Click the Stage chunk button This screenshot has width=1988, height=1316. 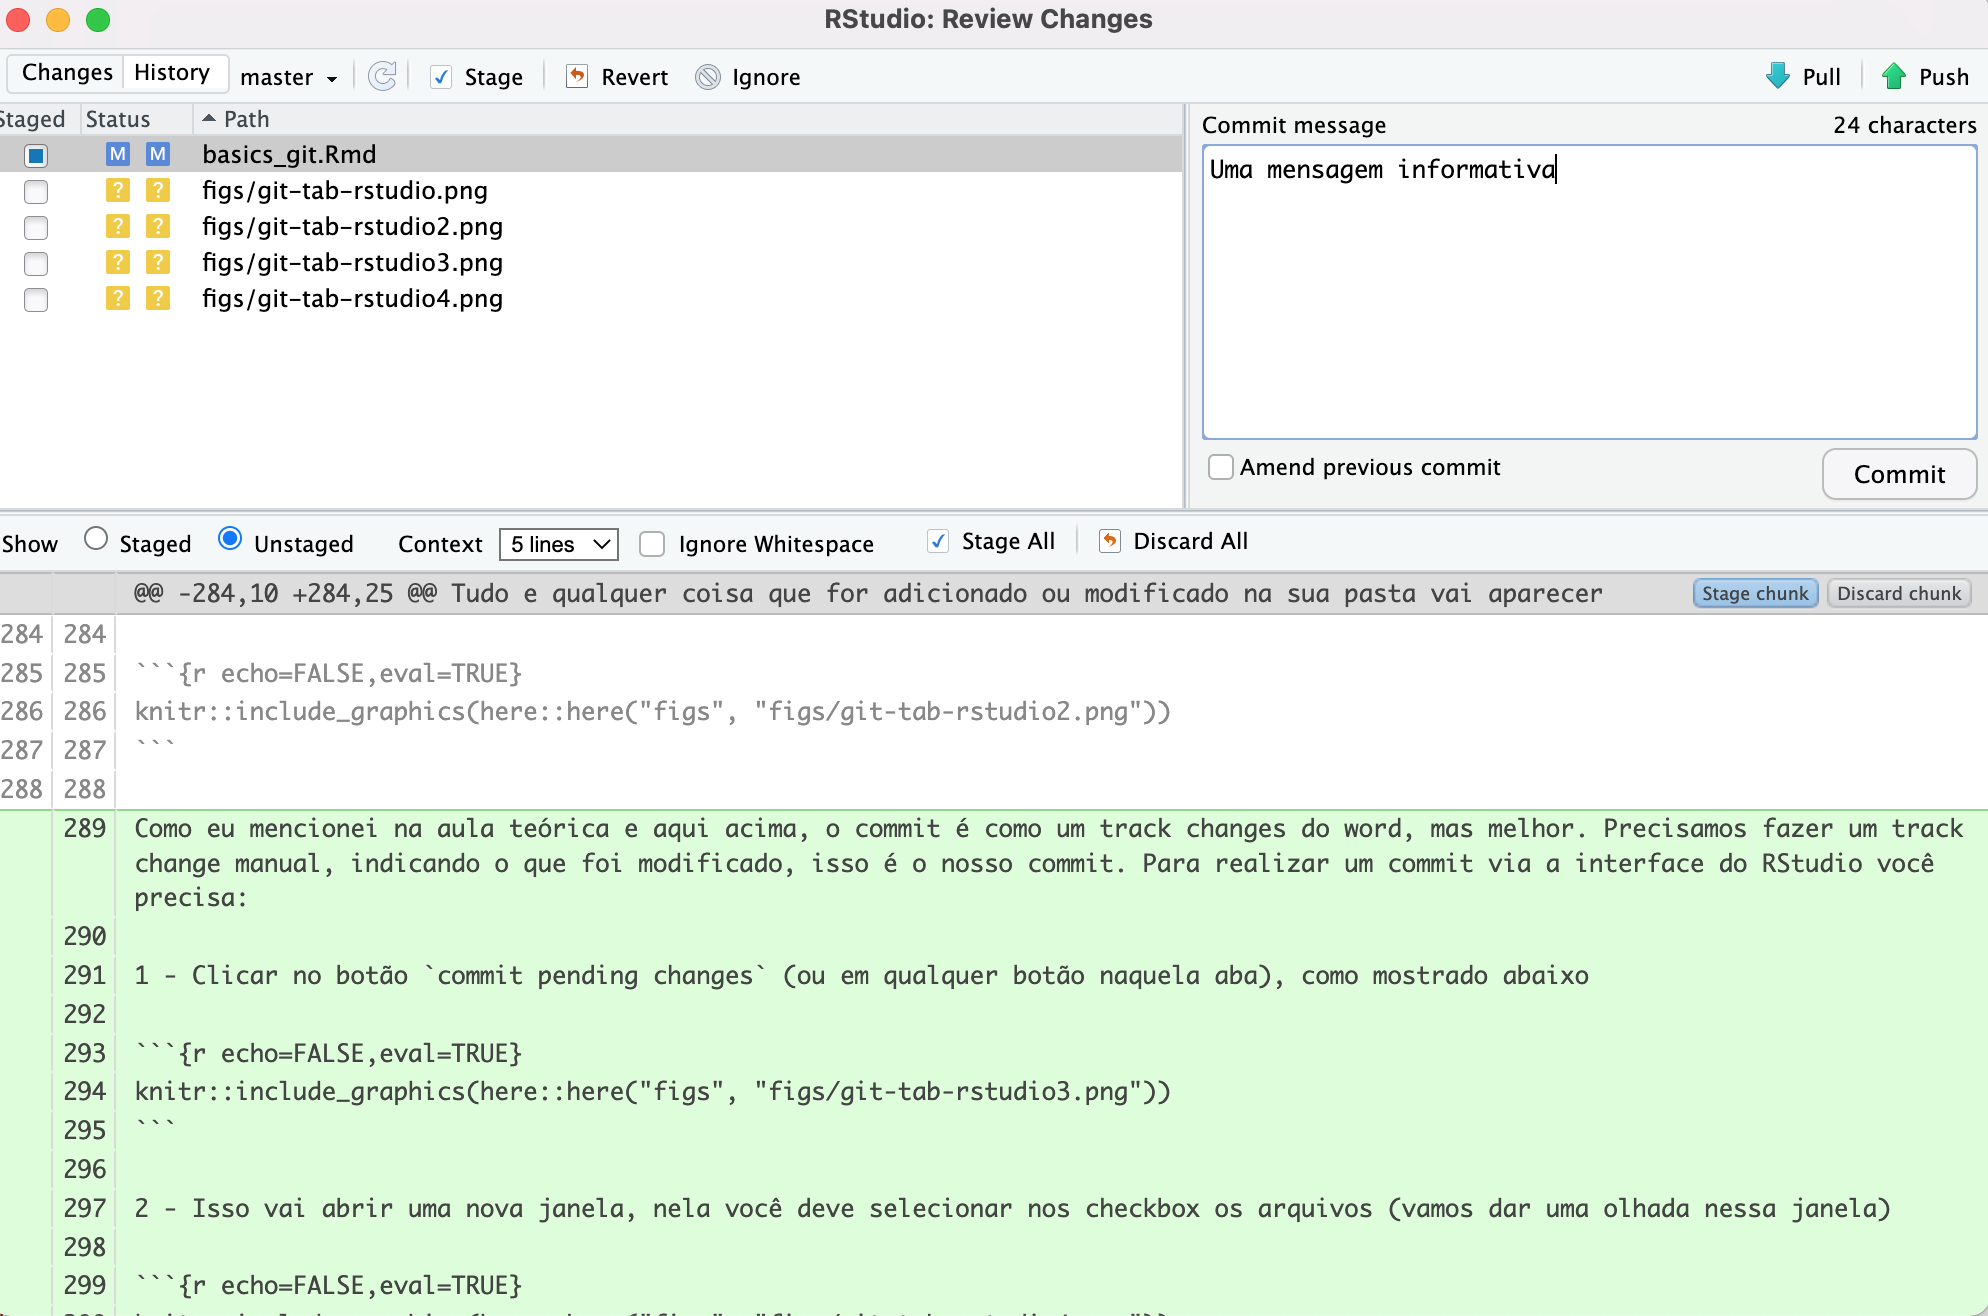1755,593
